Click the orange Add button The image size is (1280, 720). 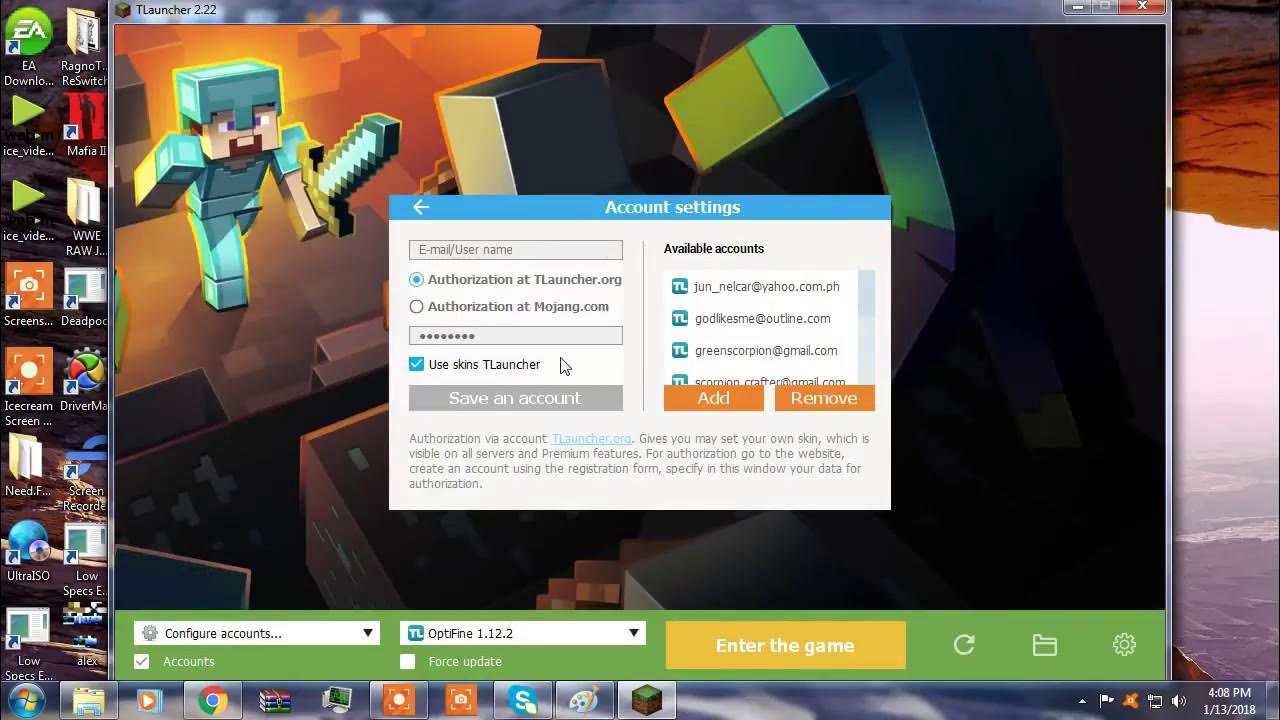[713, 398]
